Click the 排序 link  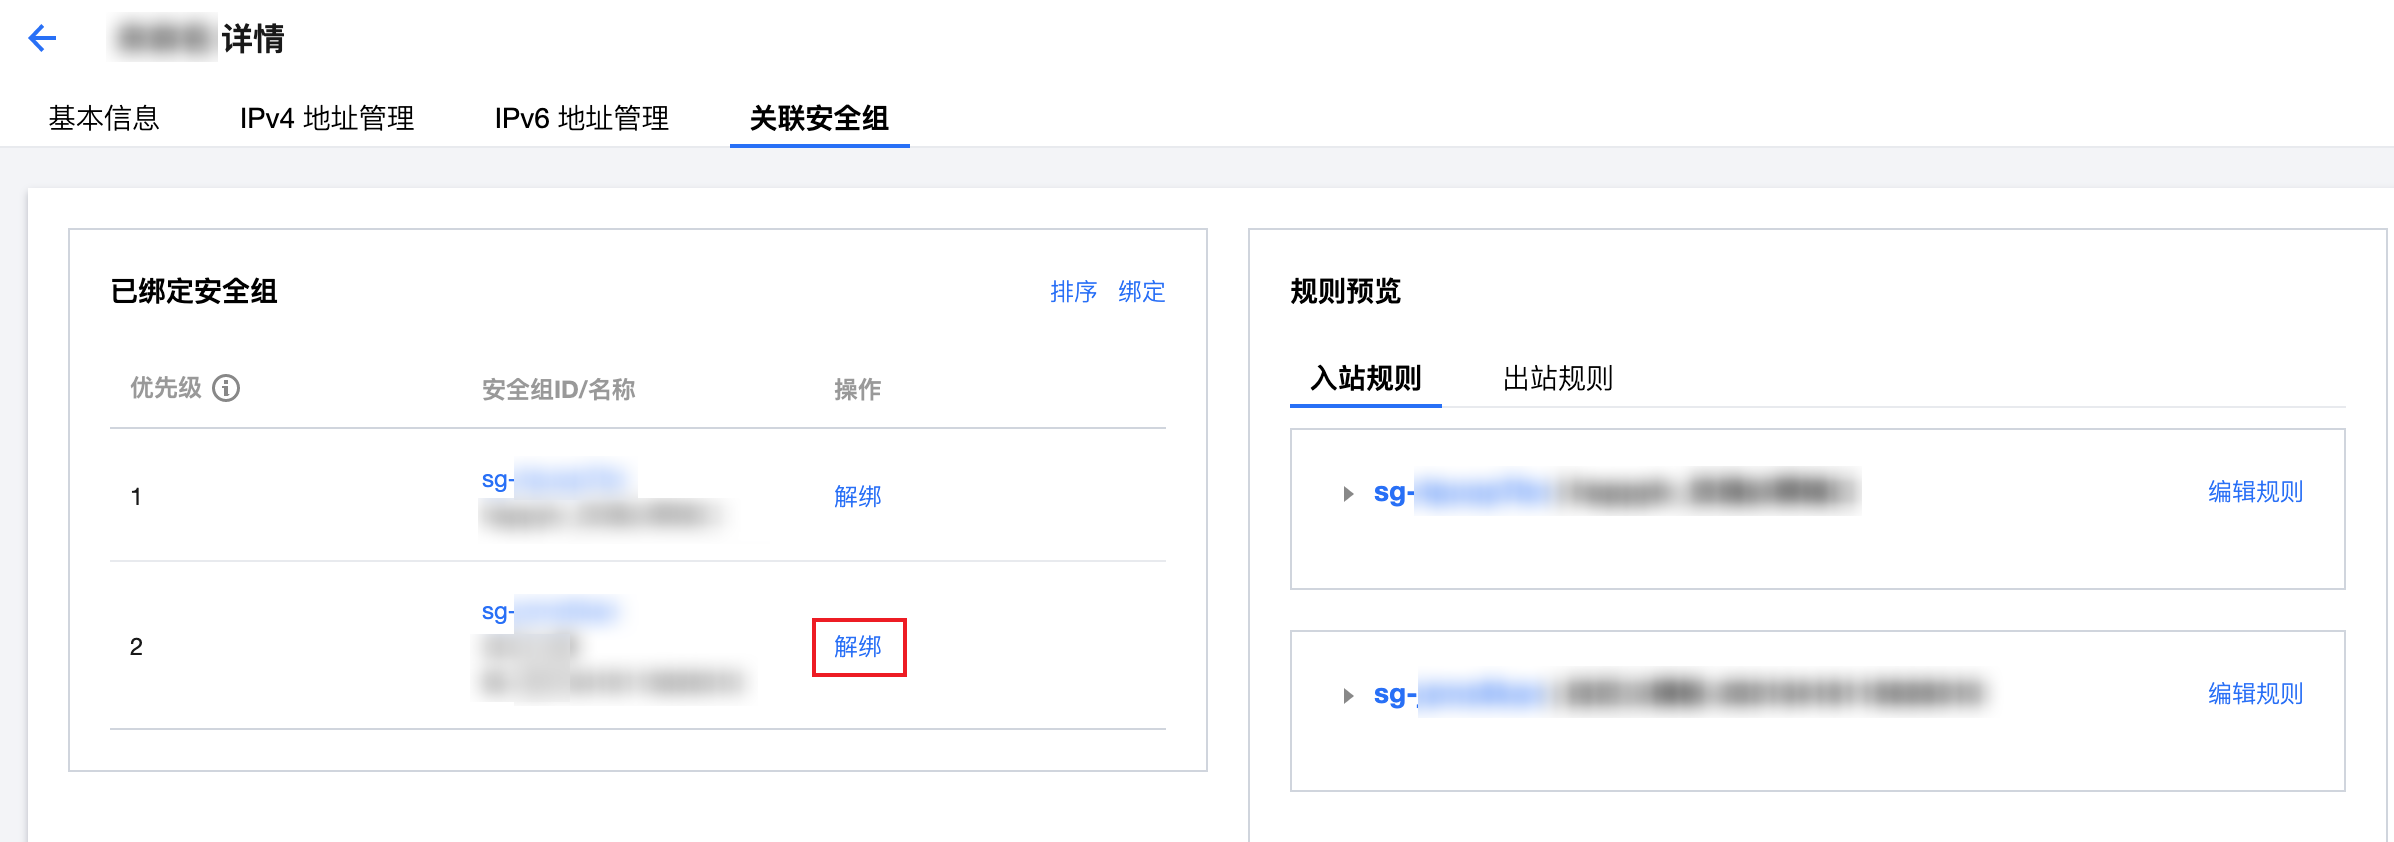pyautogui.click(x=1073, y=291)
